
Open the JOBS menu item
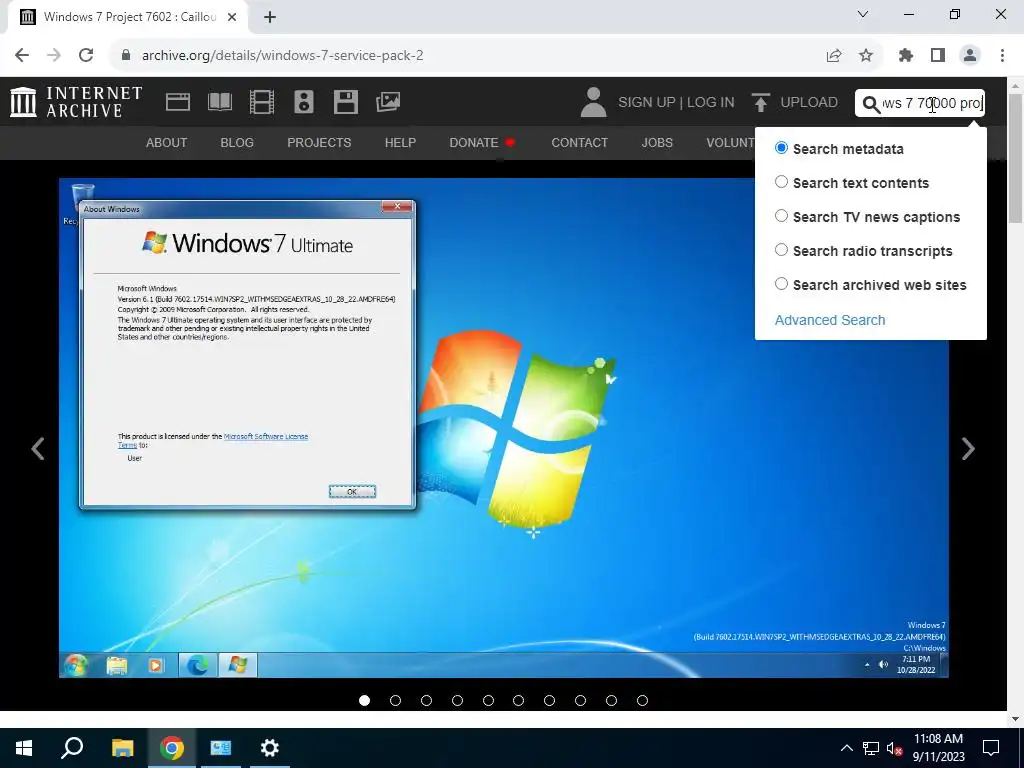click(x=657, y=142)
